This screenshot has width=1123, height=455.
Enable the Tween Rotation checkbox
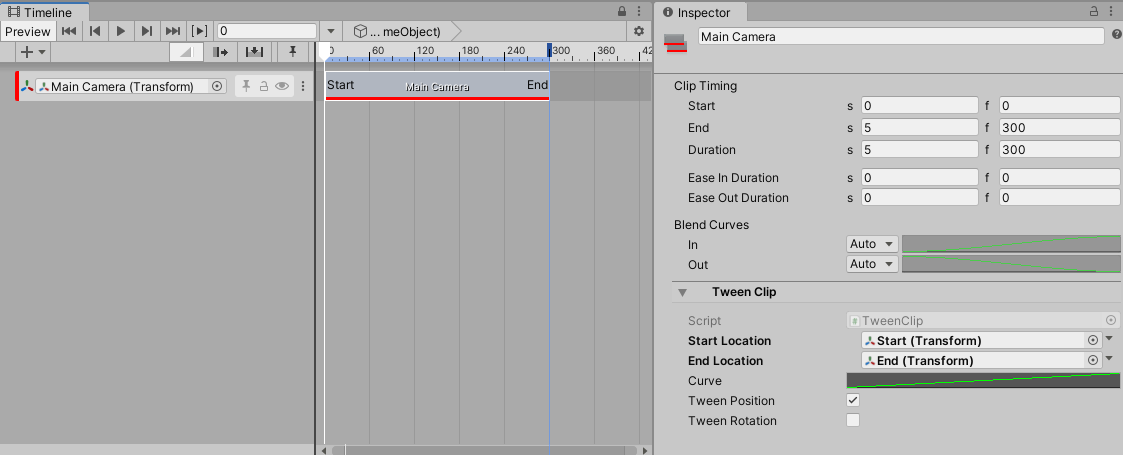pyautogui.click(x=853, y=421)
